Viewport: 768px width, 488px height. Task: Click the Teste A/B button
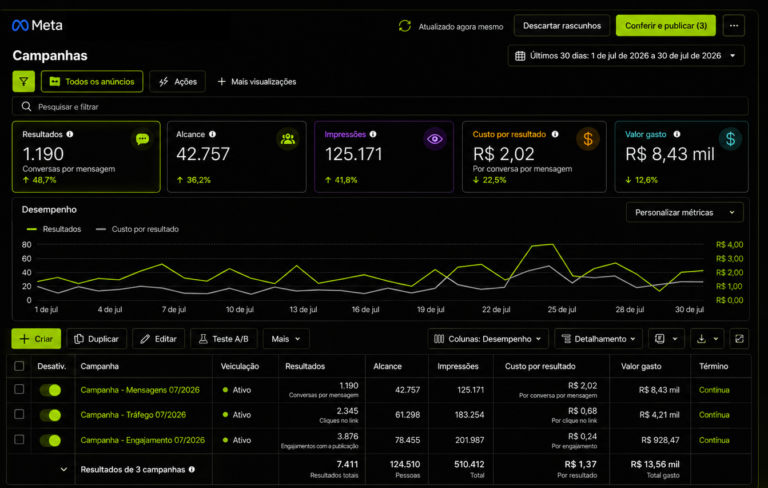click(224, 339)
